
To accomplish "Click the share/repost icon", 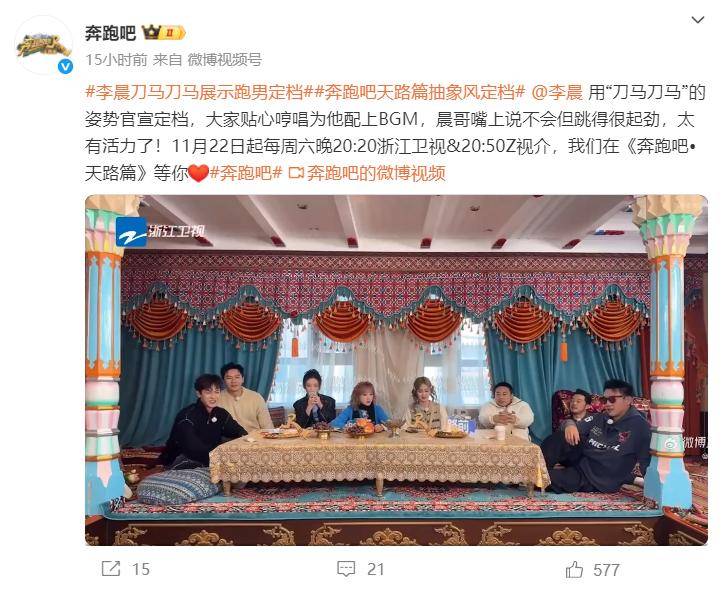I will tap(111, 568).
